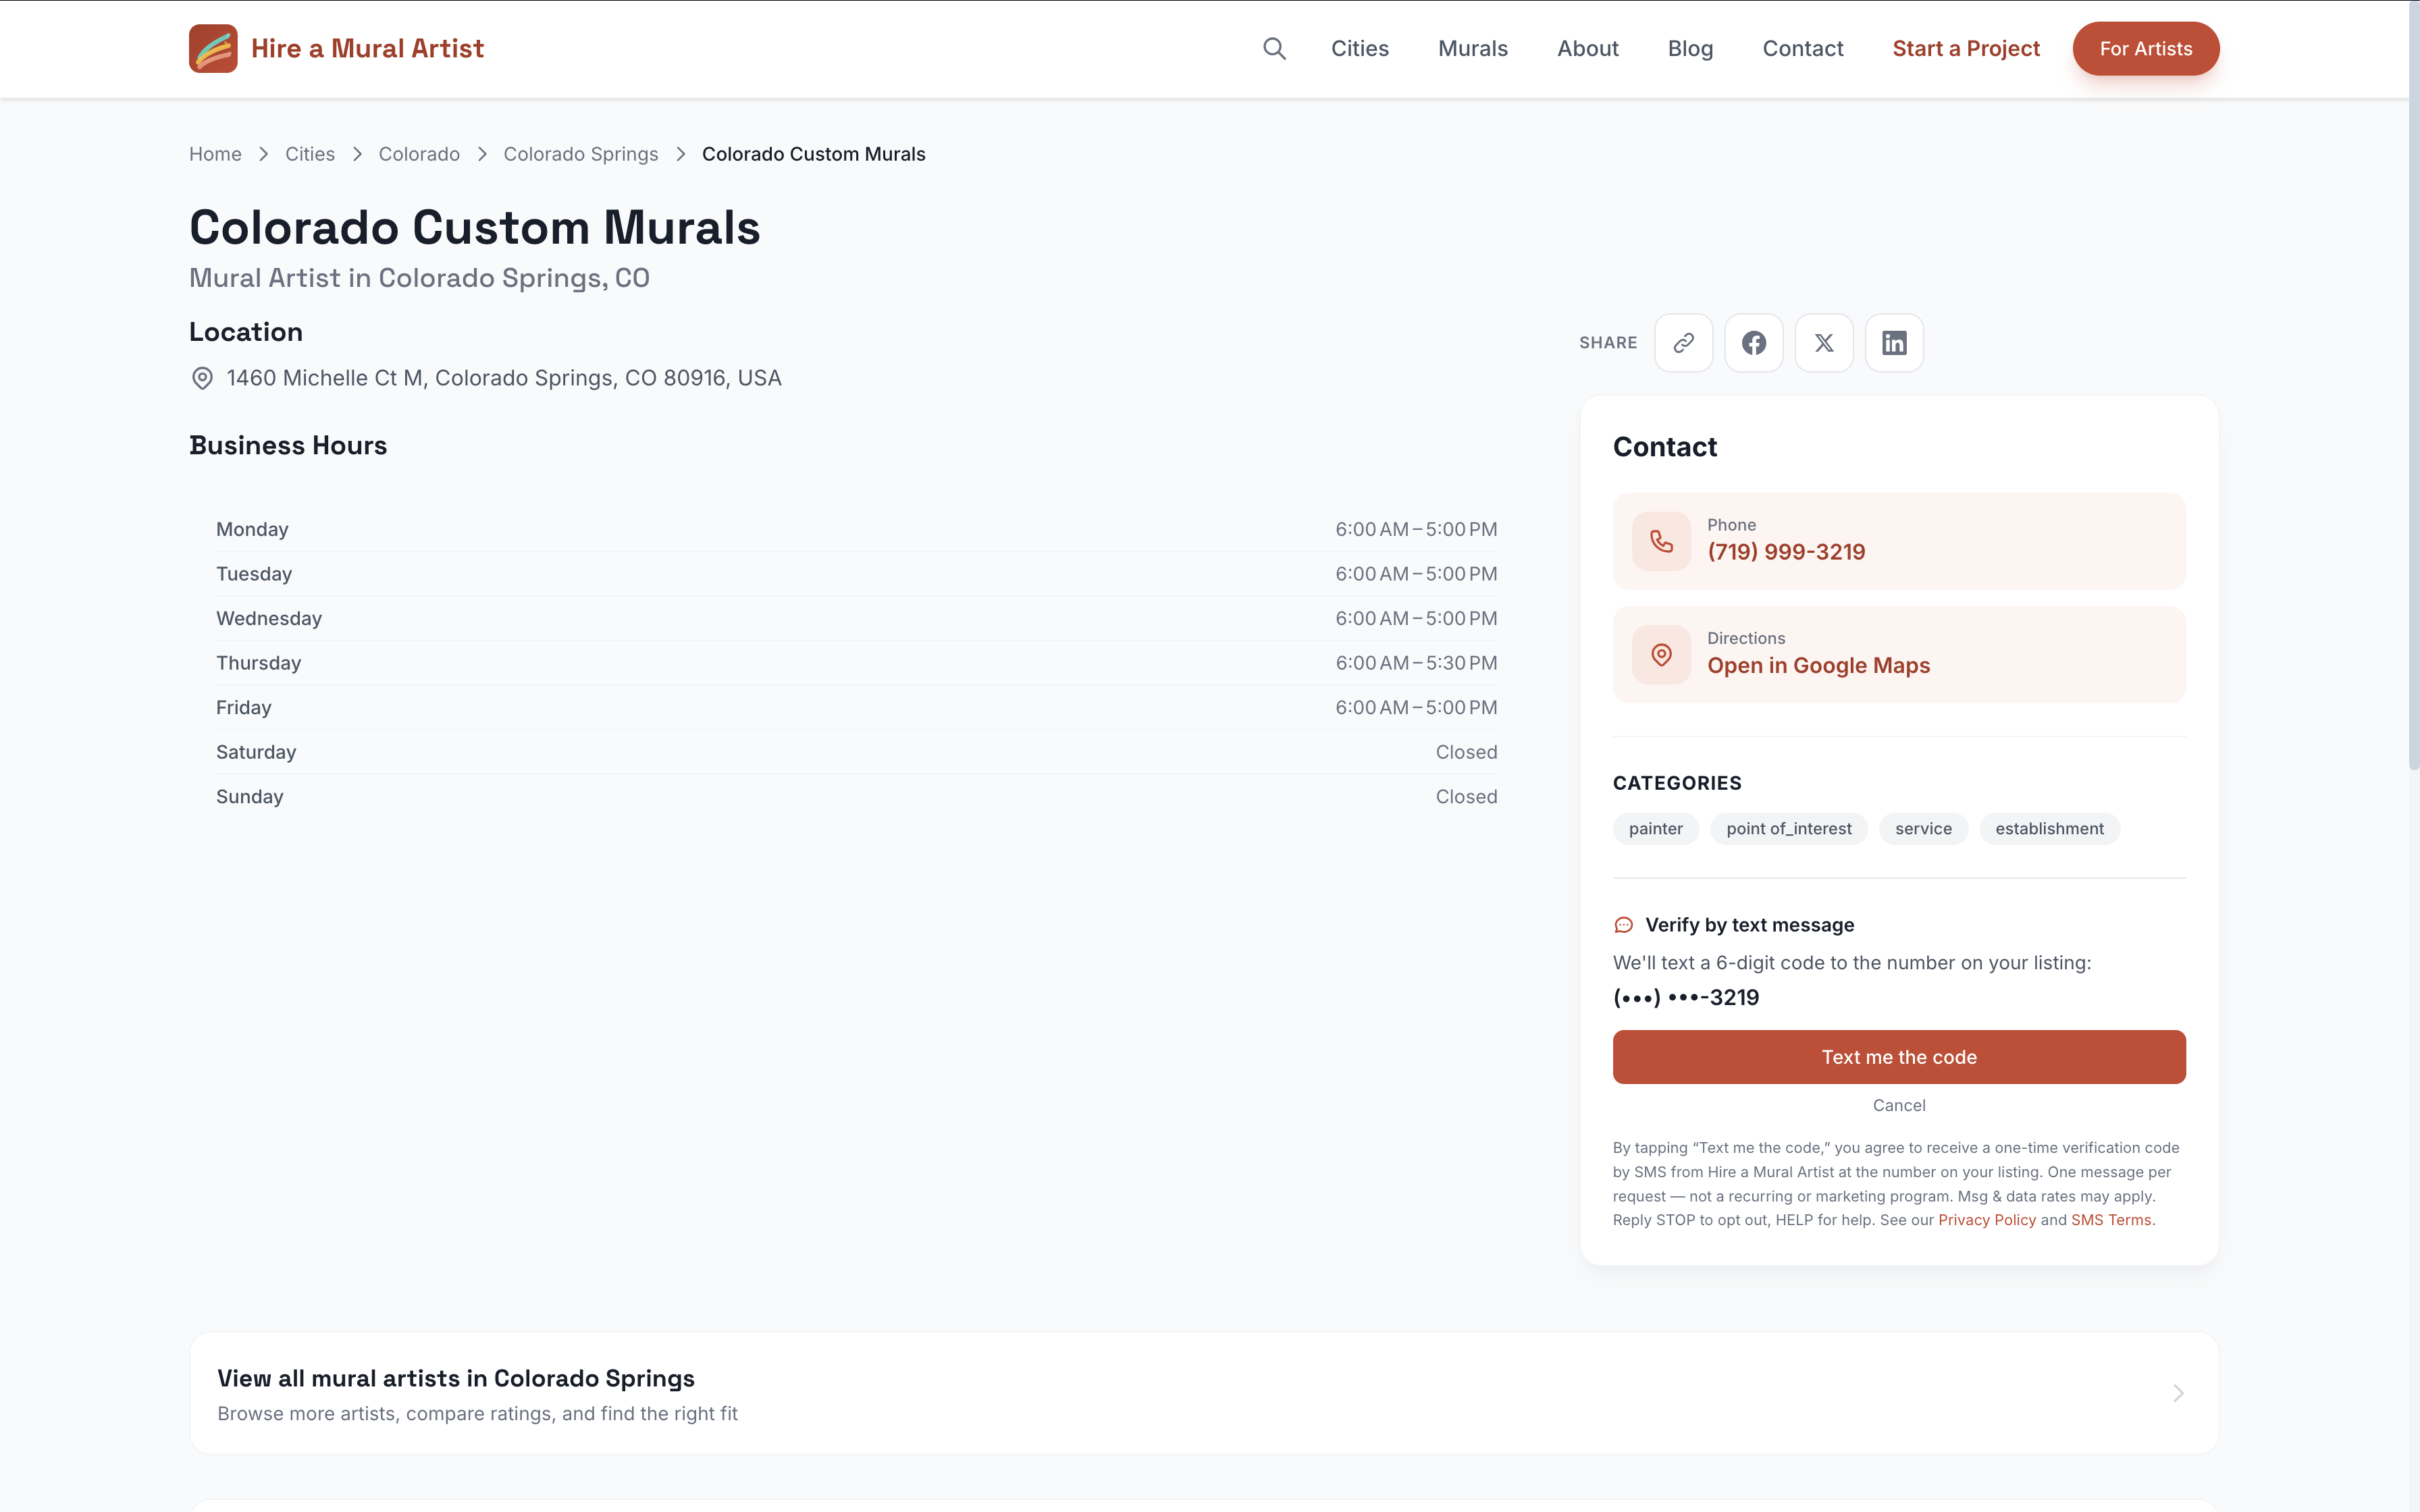This screenshot has height=1512, width=2420.
Task: Click the Hire a Mural Artist logo icon
Action: pos(213,48)
